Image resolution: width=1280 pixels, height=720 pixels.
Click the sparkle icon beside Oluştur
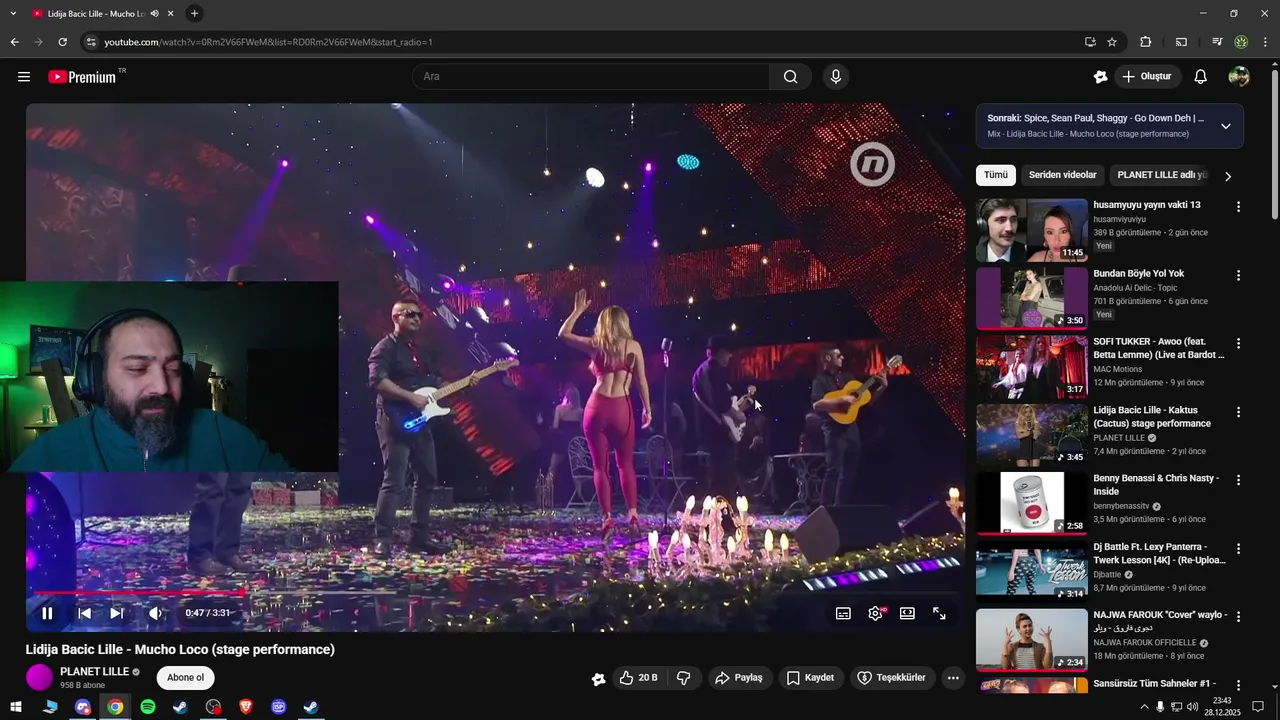1101,77
